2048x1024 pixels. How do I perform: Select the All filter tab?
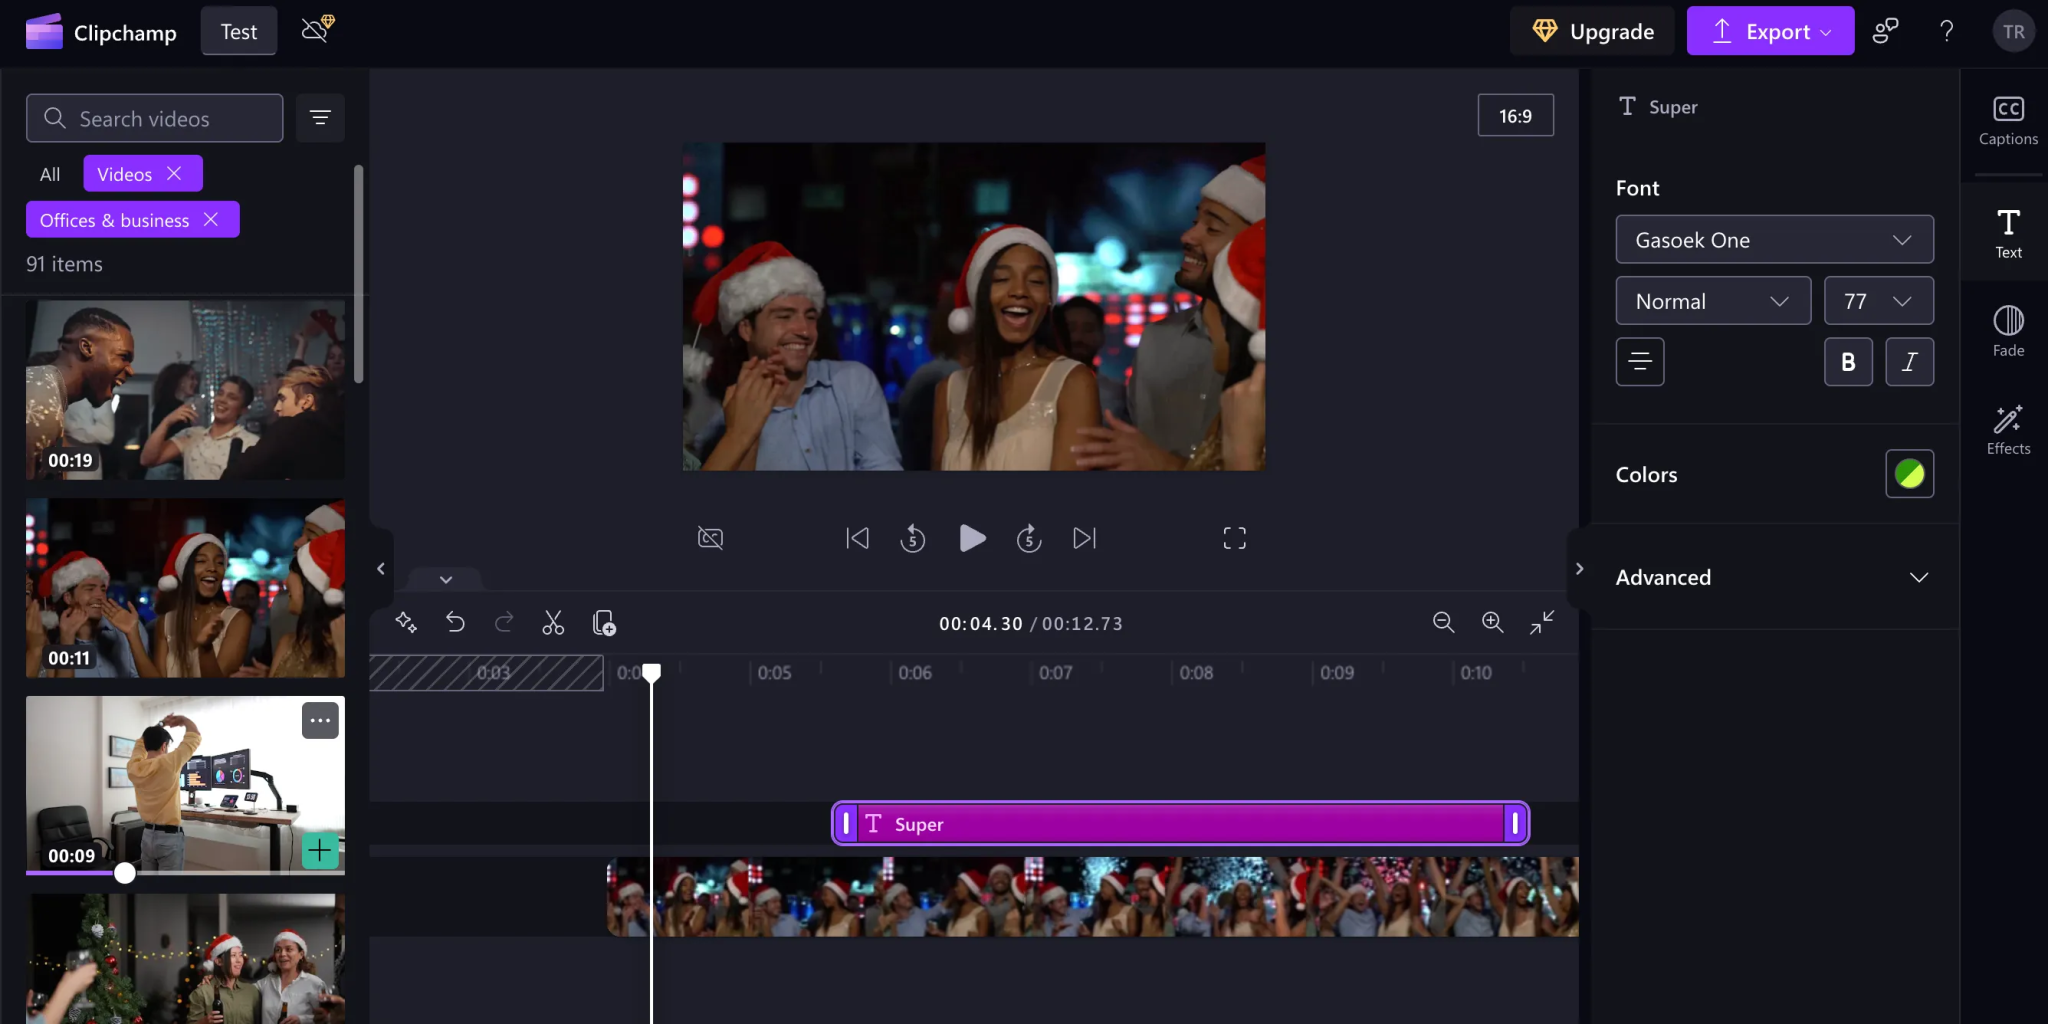click(x=49, y=173)
